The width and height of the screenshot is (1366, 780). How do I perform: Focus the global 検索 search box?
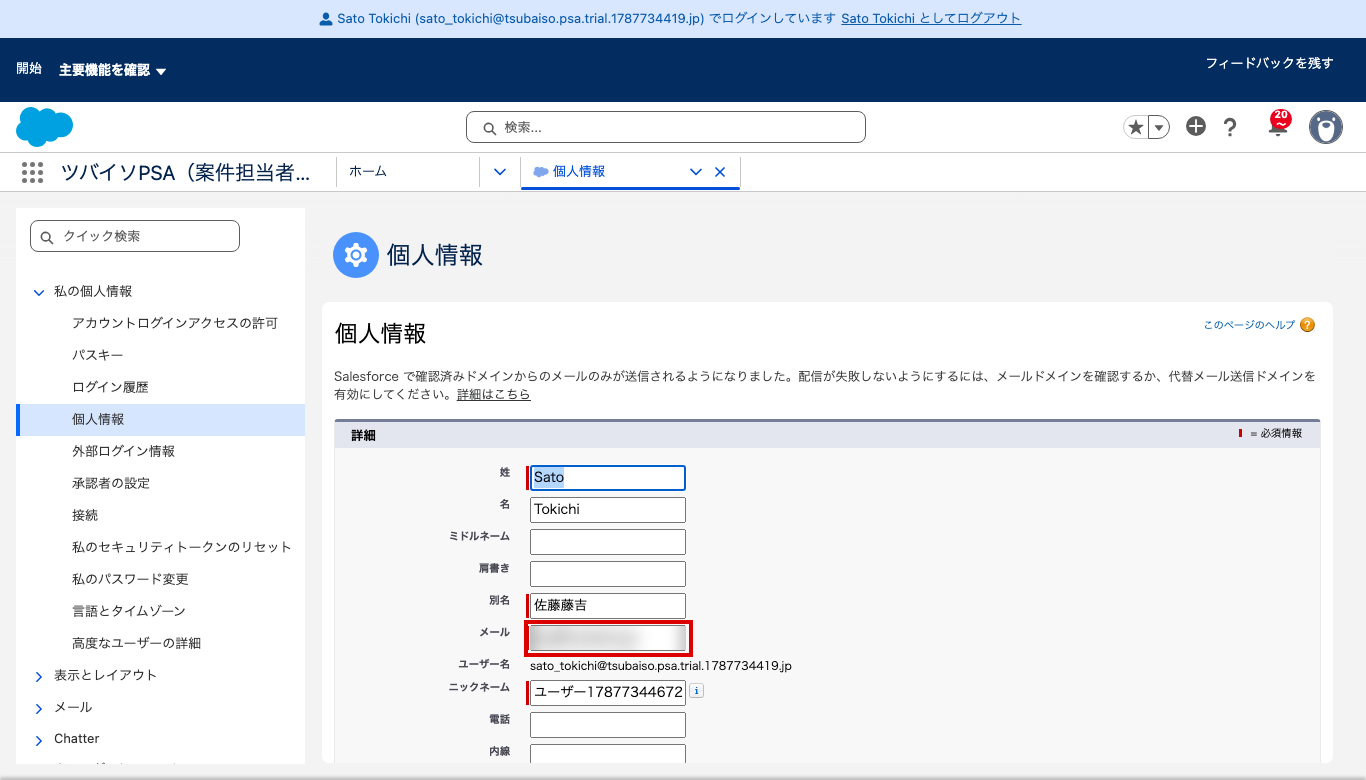click(666, 127)
